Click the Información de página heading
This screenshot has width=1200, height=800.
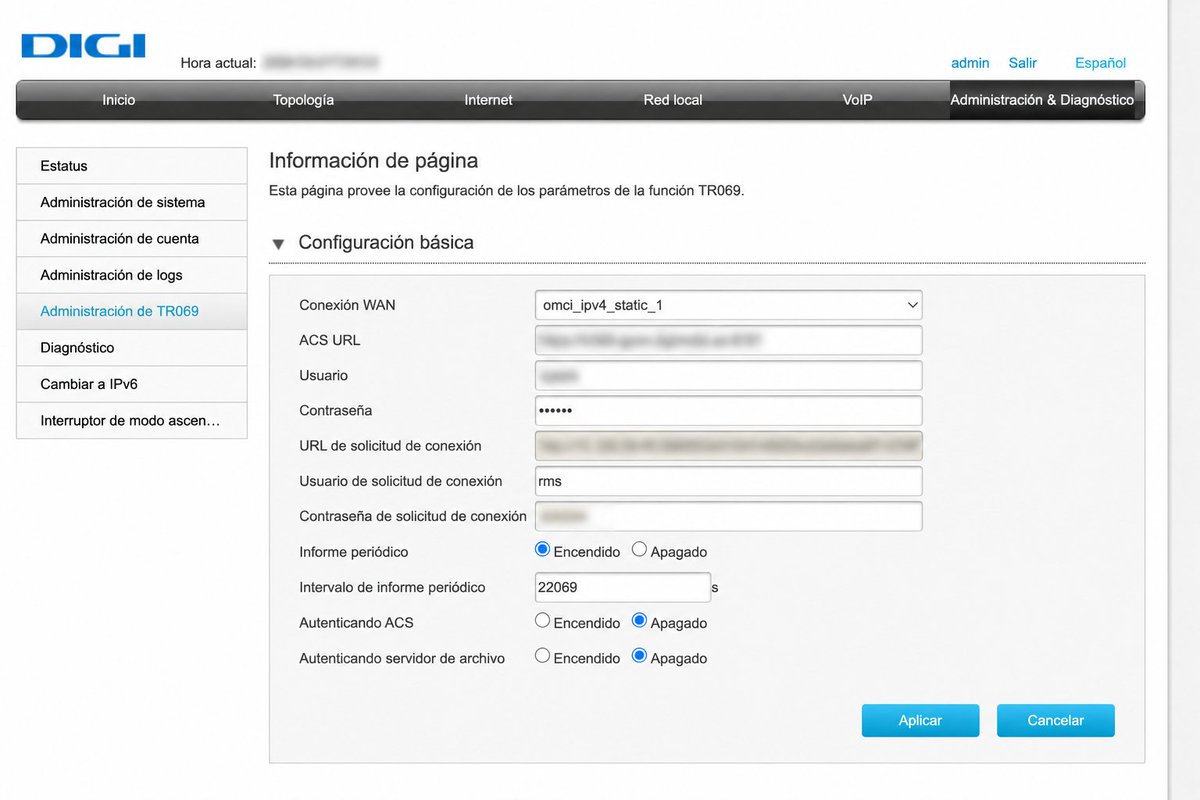click(x=374, y=160)
